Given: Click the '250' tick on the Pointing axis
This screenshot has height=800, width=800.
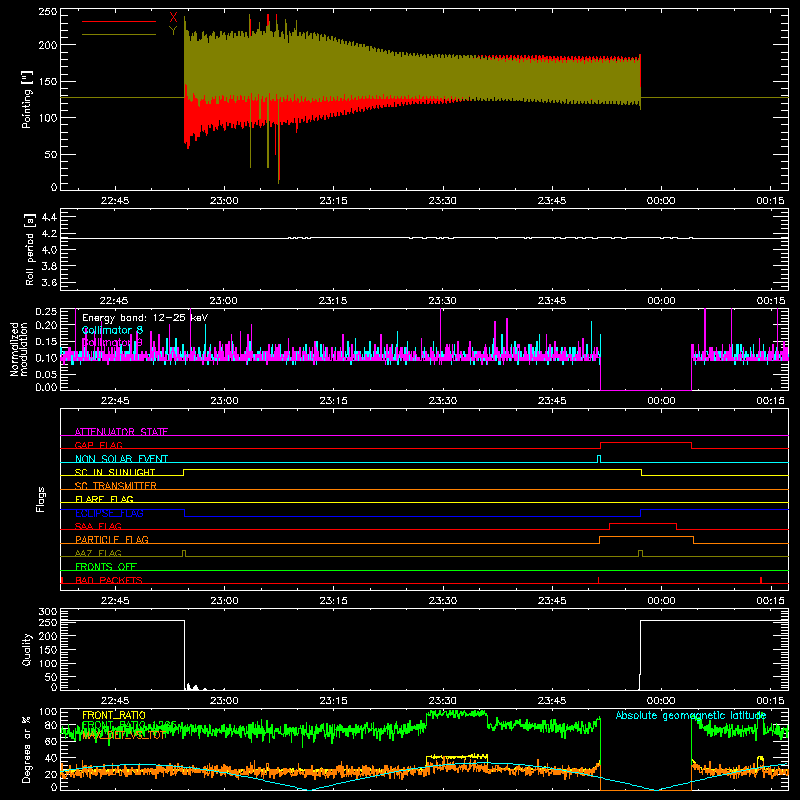Looking at the screenshot, I should (47, 12).
